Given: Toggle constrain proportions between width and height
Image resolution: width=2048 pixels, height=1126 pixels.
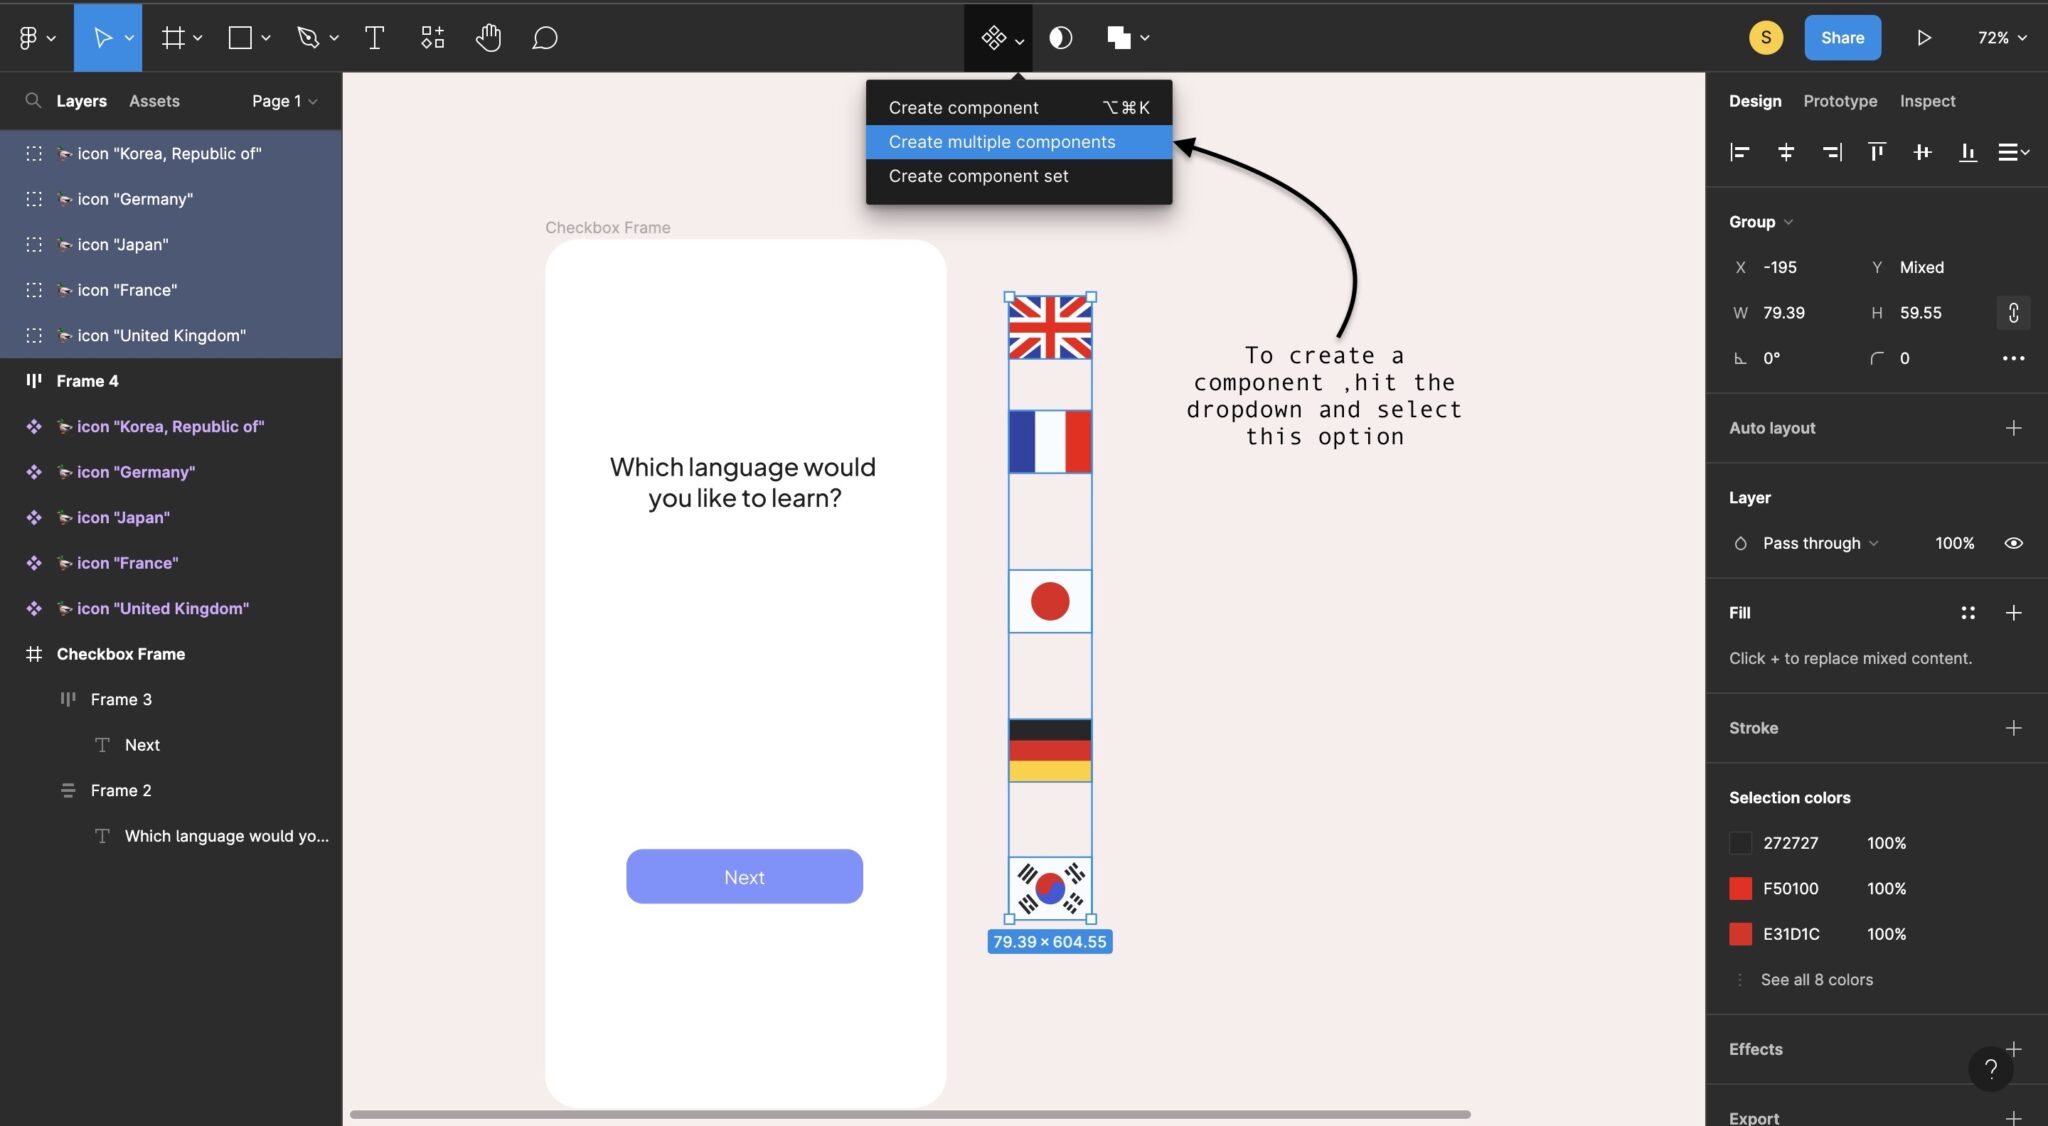Looking at the screenshot, I should [x=2013, y=312].
